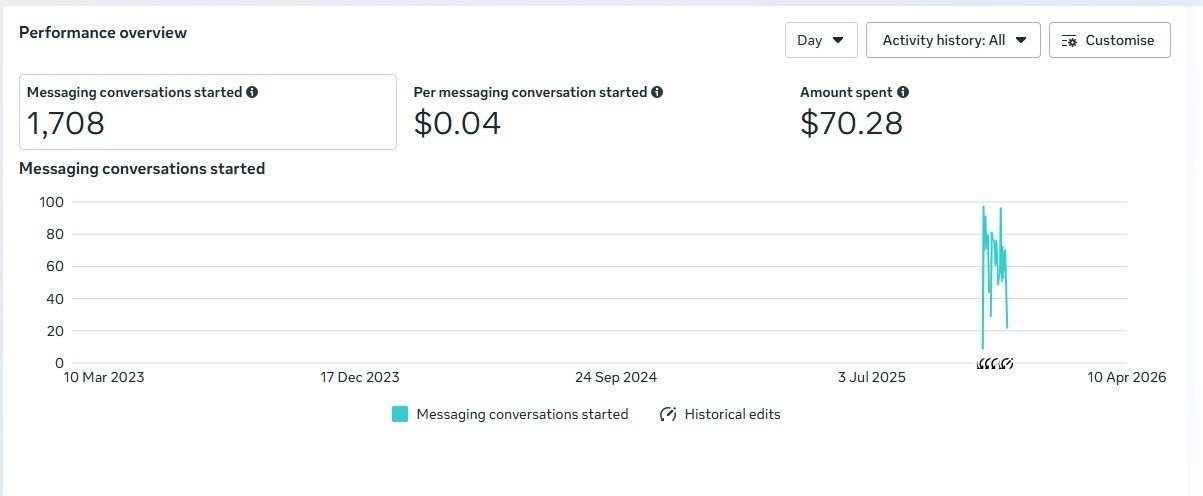Click info icon beside Messaging conversations started
The width and height of the screenshot is (1203, 496).
(252, 92)
